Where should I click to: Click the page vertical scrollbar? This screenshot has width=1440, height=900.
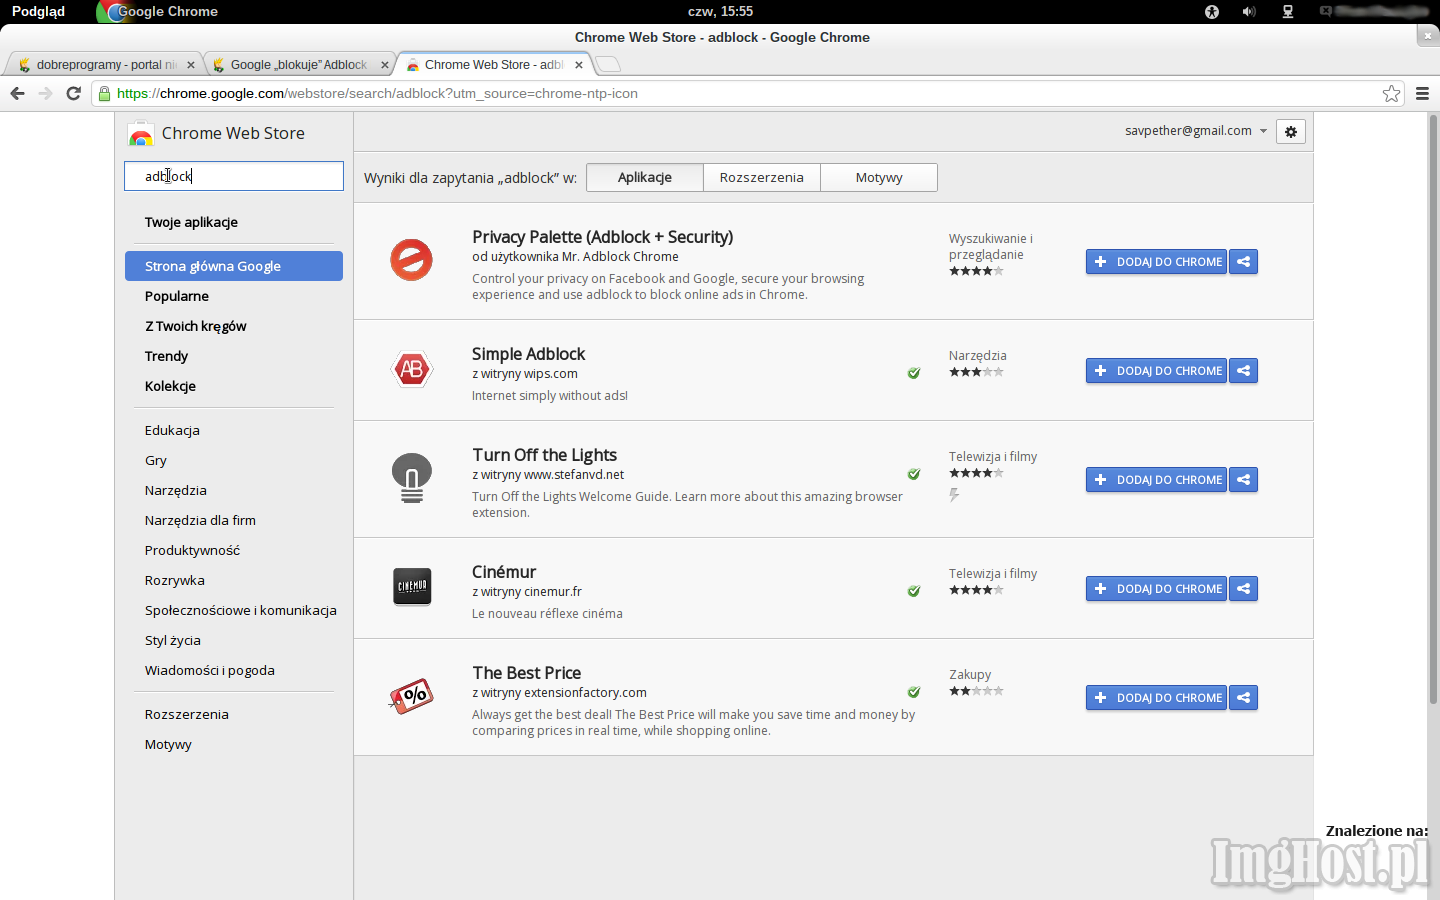pyautogui.click(x=1433, y=410)
